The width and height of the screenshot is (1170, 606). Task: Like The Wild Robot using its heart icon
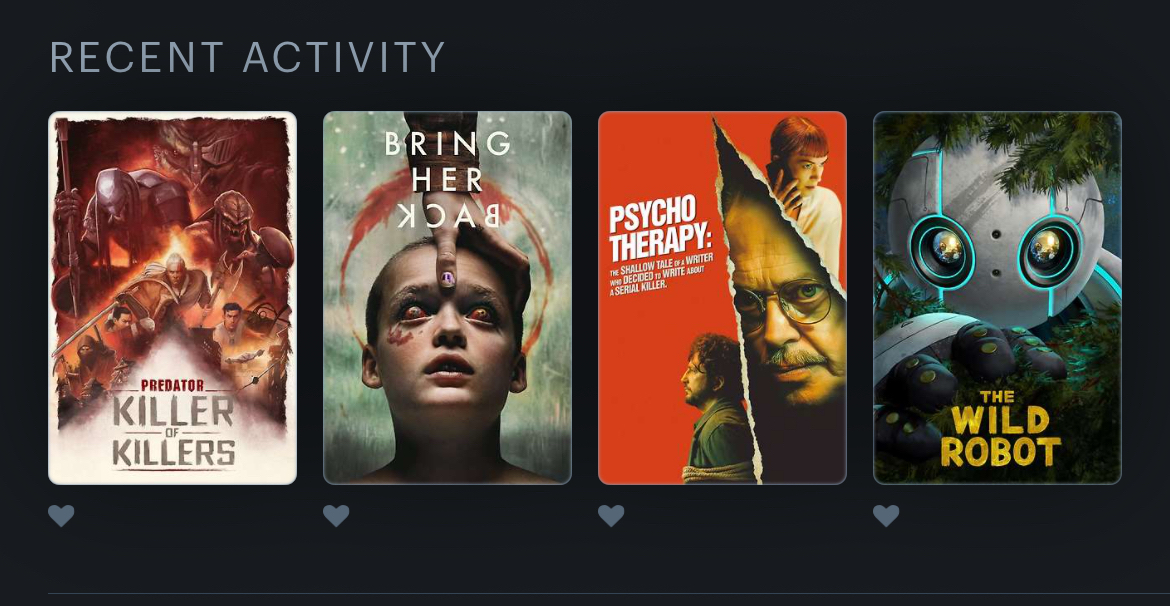tap(886, 516)
